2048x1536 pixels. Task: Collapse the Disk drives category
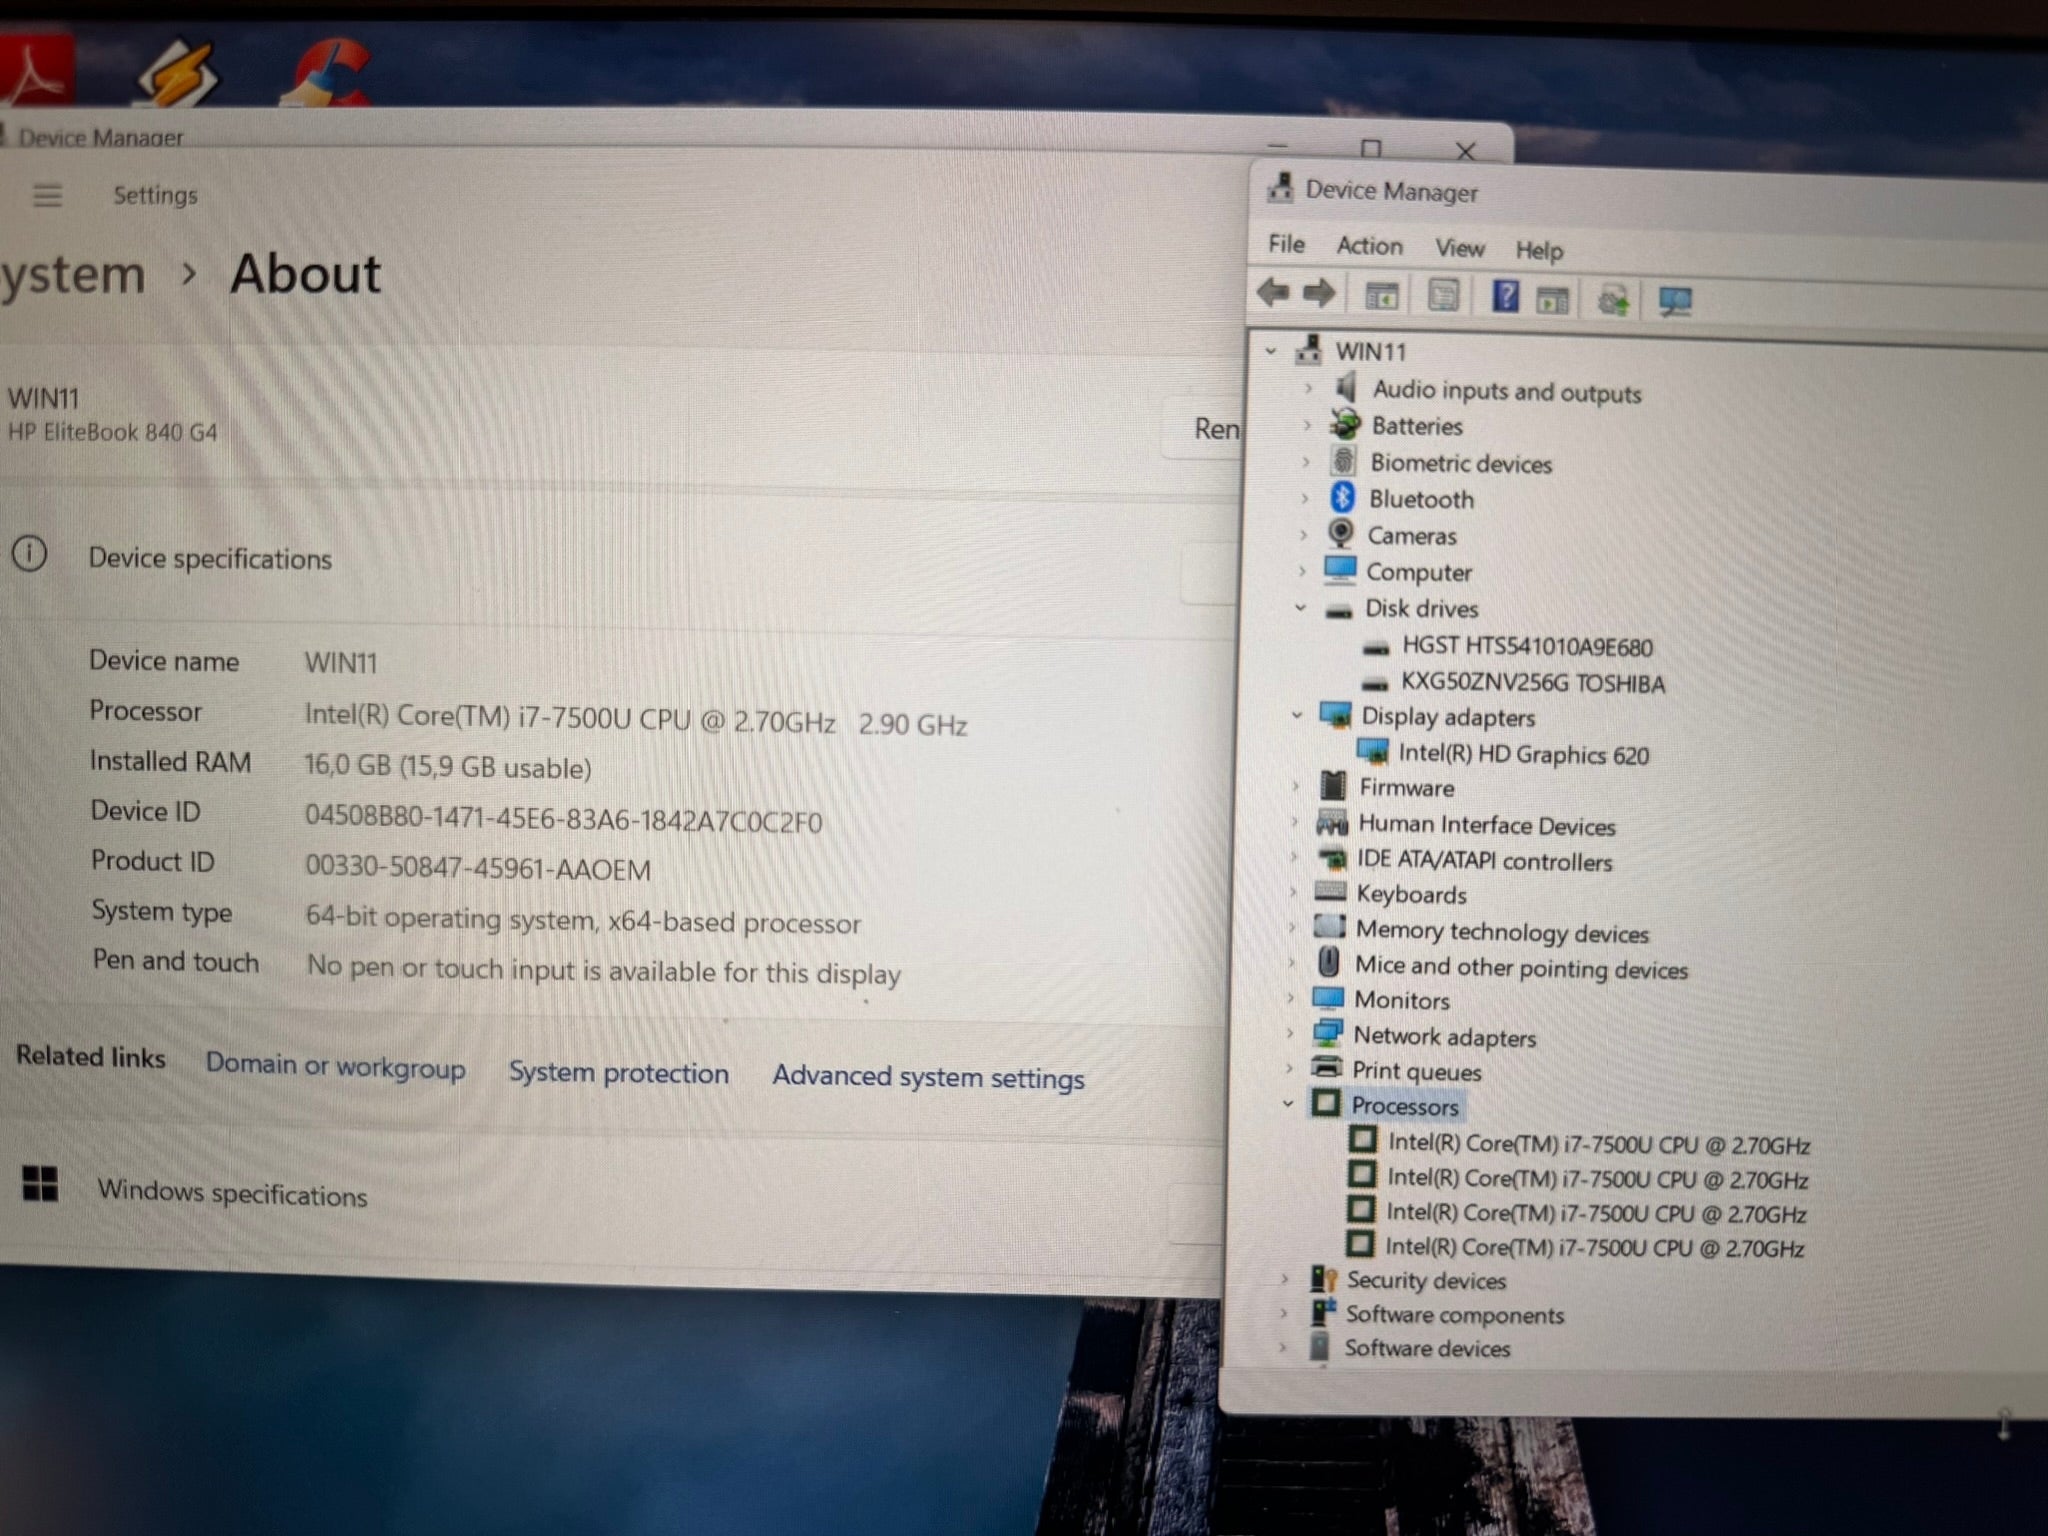(x=1300, y=607)
